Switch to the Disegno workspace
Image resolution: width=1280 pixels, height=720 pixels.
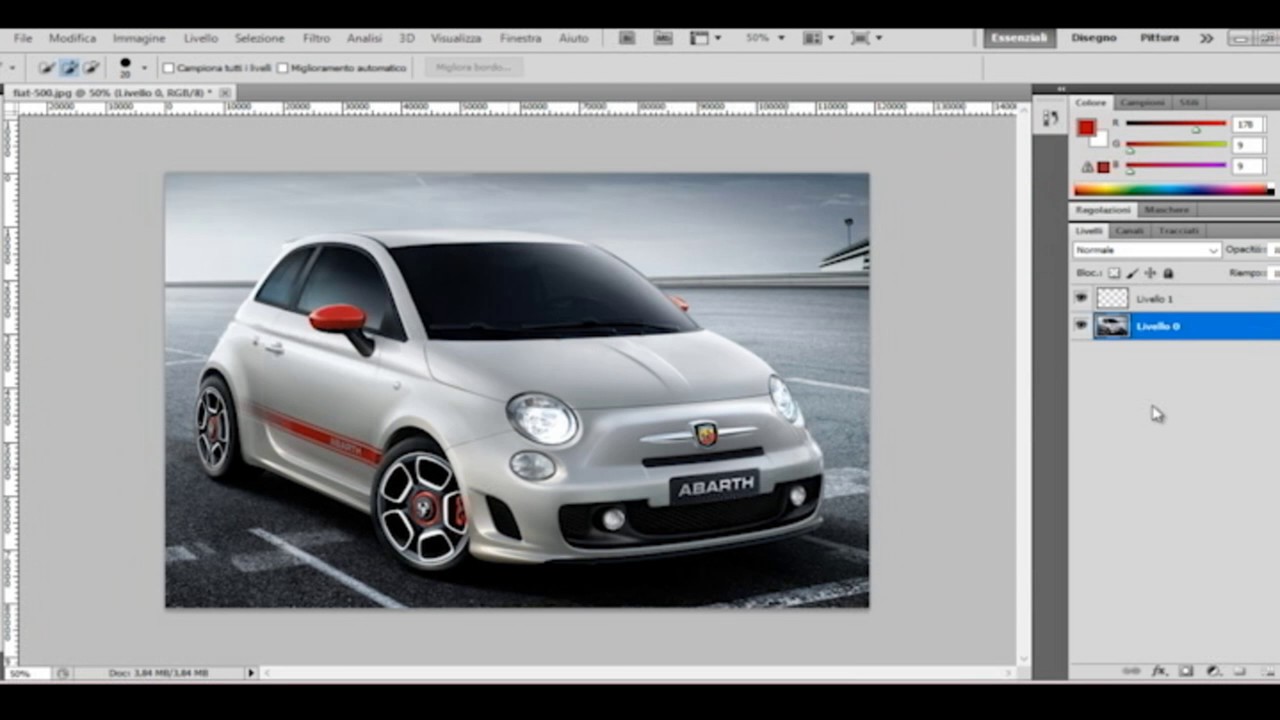click(x=1093, y=38)
